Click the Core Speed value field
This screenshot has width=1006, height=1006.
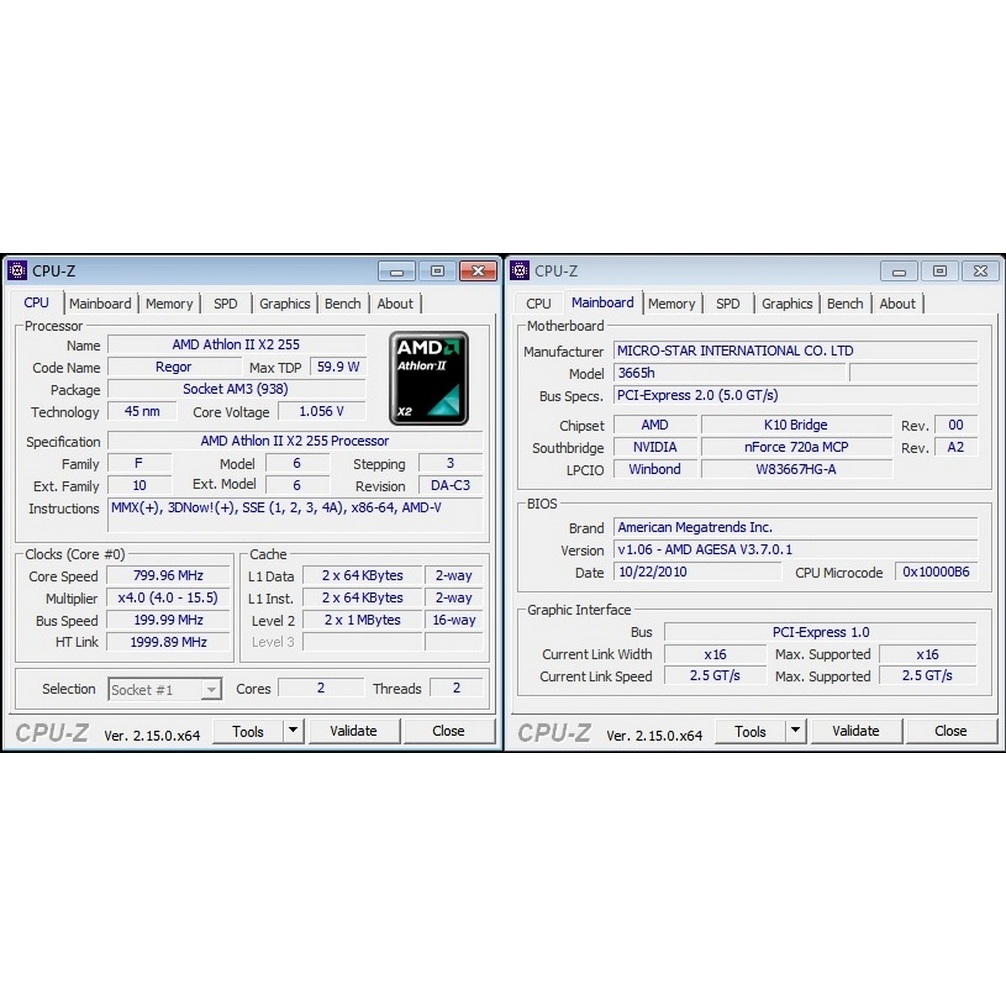(168, 576)
